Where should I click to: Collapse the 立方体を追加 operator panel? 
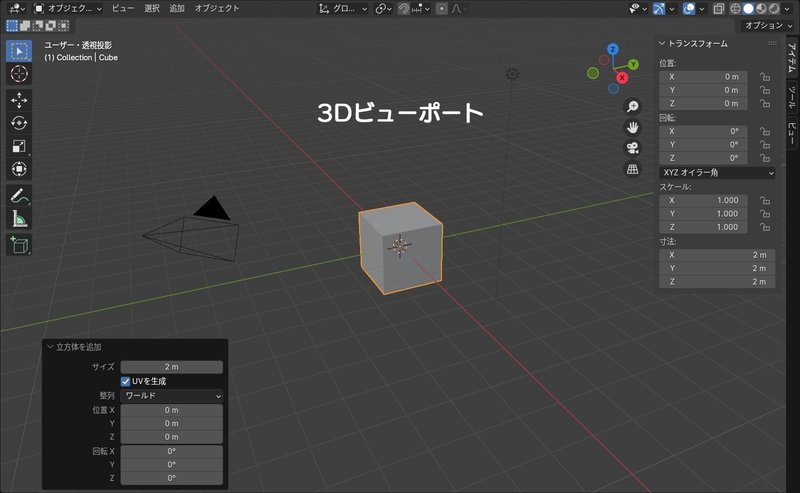click(50, 347)
